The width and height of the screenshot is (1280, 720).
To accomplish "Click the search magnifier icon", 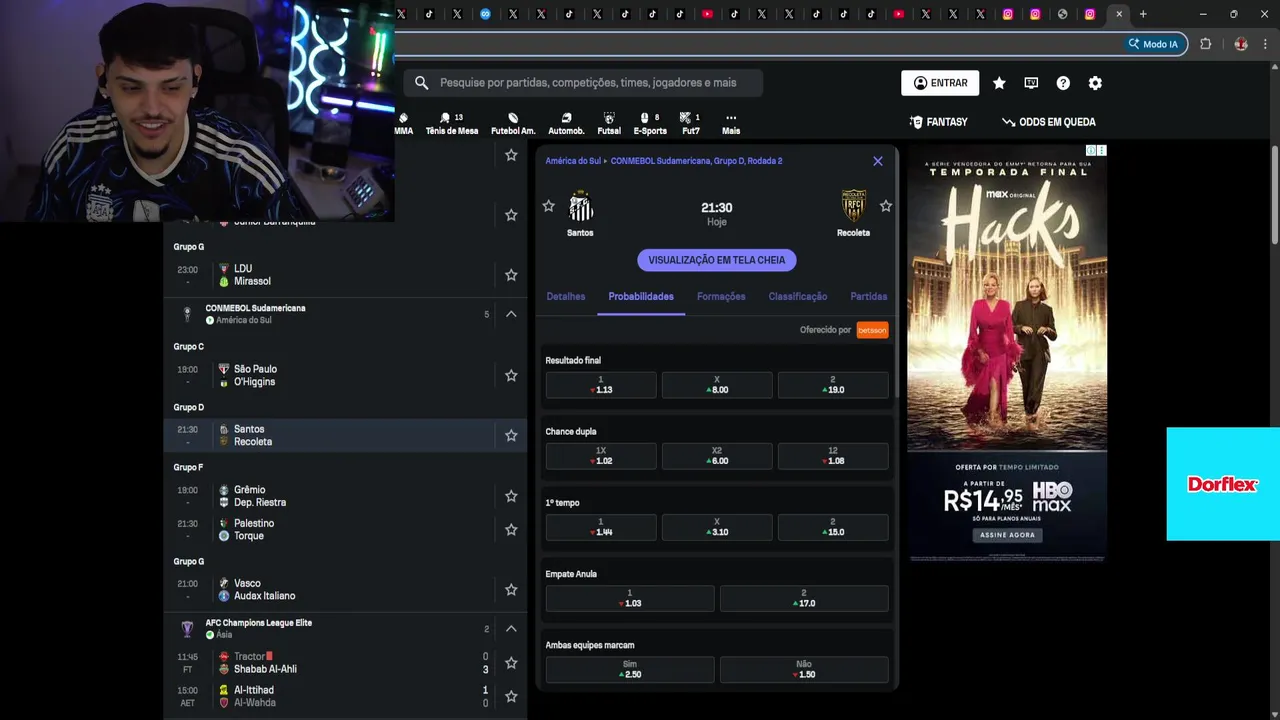I will click(x=421, y=83).
